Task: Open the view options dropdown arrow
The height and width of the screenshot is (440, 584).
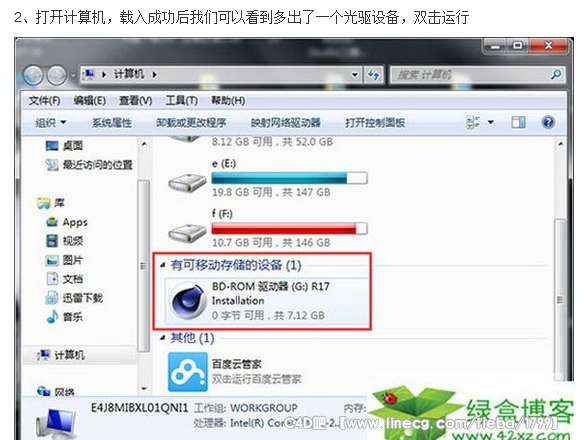Action: (x=491, y=122)
